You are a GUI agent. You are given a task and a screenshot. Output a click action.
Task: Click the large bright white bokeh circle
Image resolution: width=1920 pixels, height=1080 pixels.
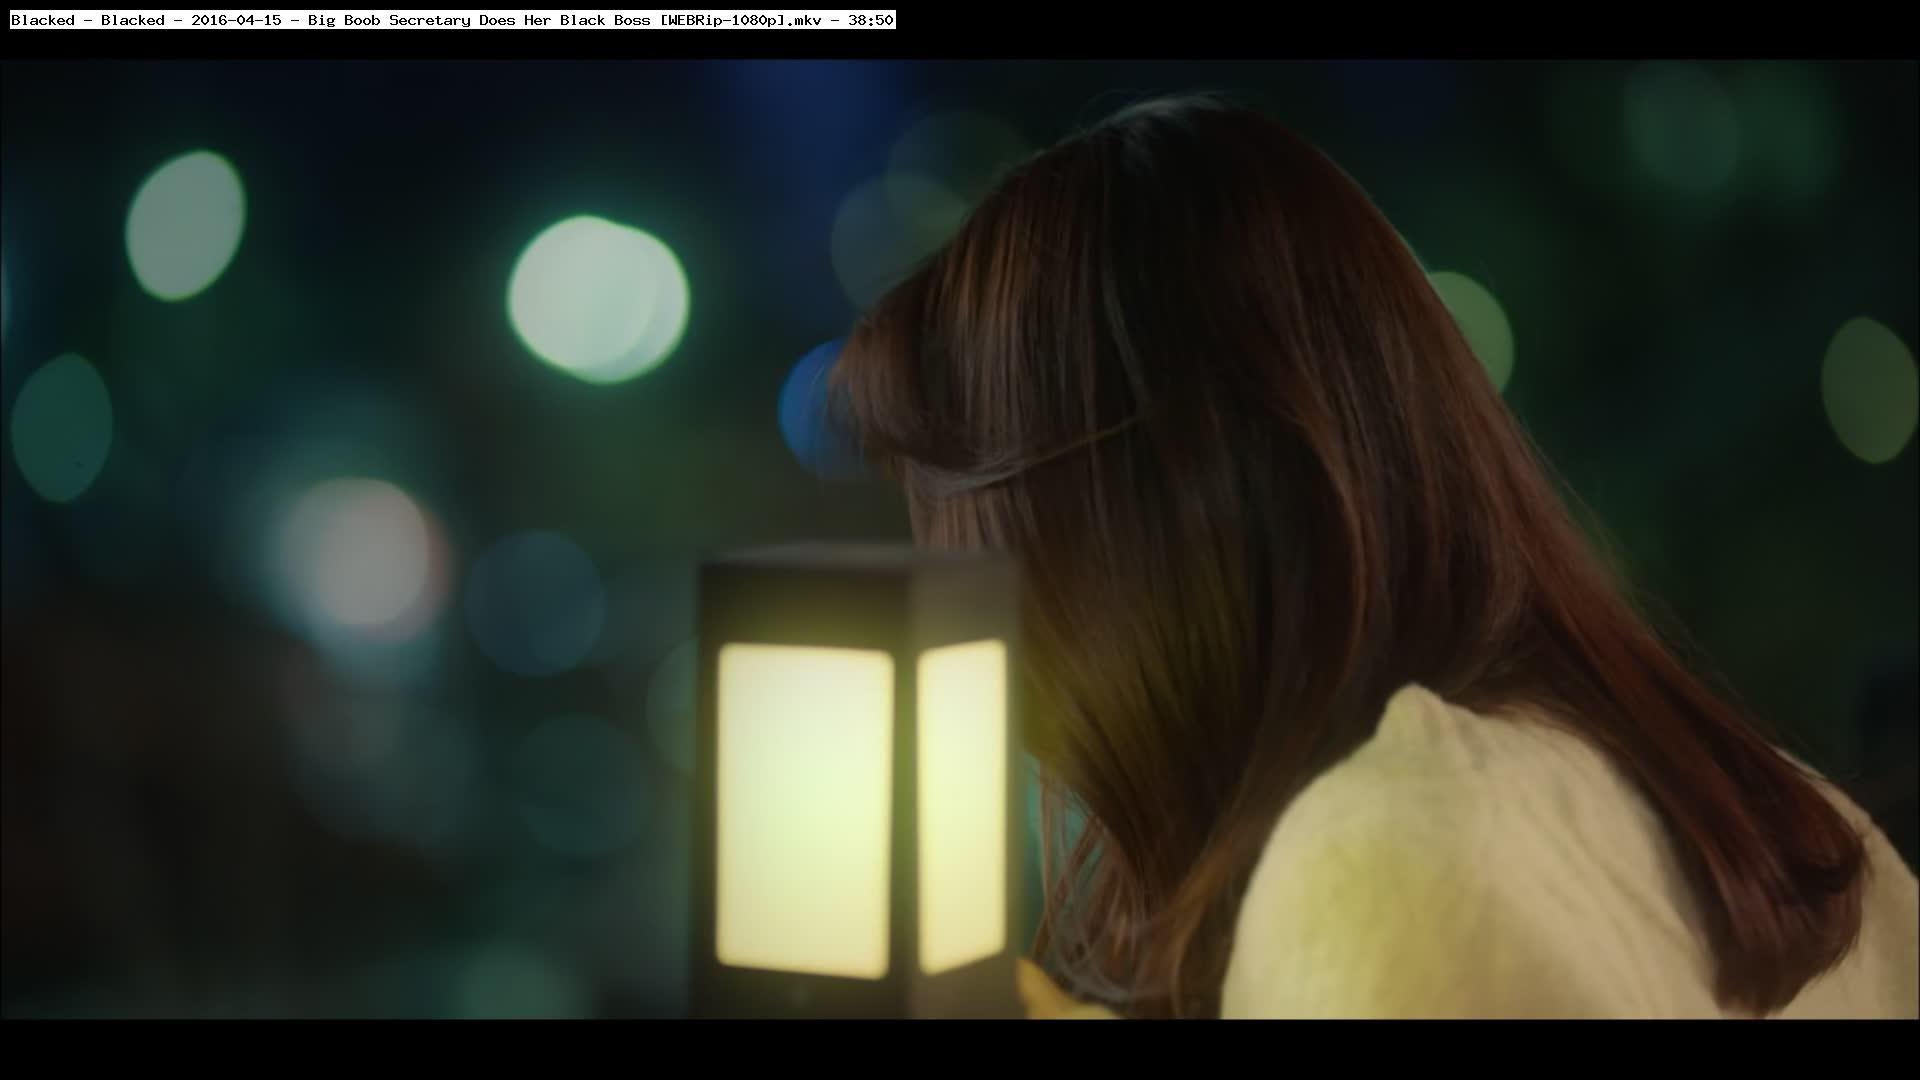tap(597, 299)
